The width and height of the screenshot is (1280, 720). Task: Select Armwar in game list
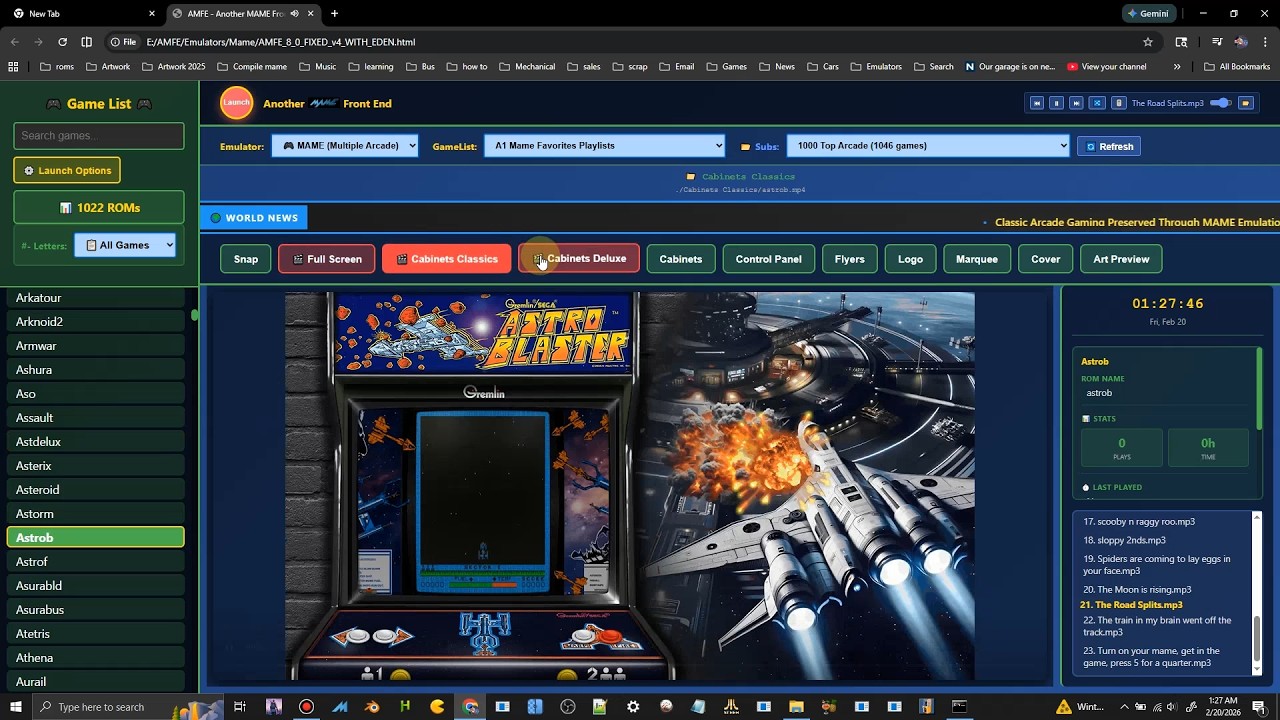pyautogui.click(x=96, y=346)
